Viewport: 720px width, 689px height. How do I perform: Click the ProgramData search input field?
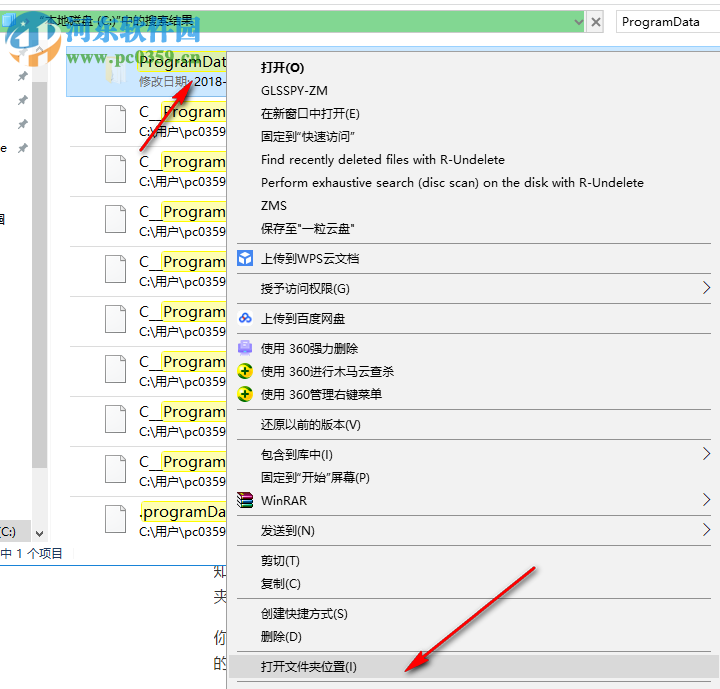pyautogui.click(x=668, y=22)
